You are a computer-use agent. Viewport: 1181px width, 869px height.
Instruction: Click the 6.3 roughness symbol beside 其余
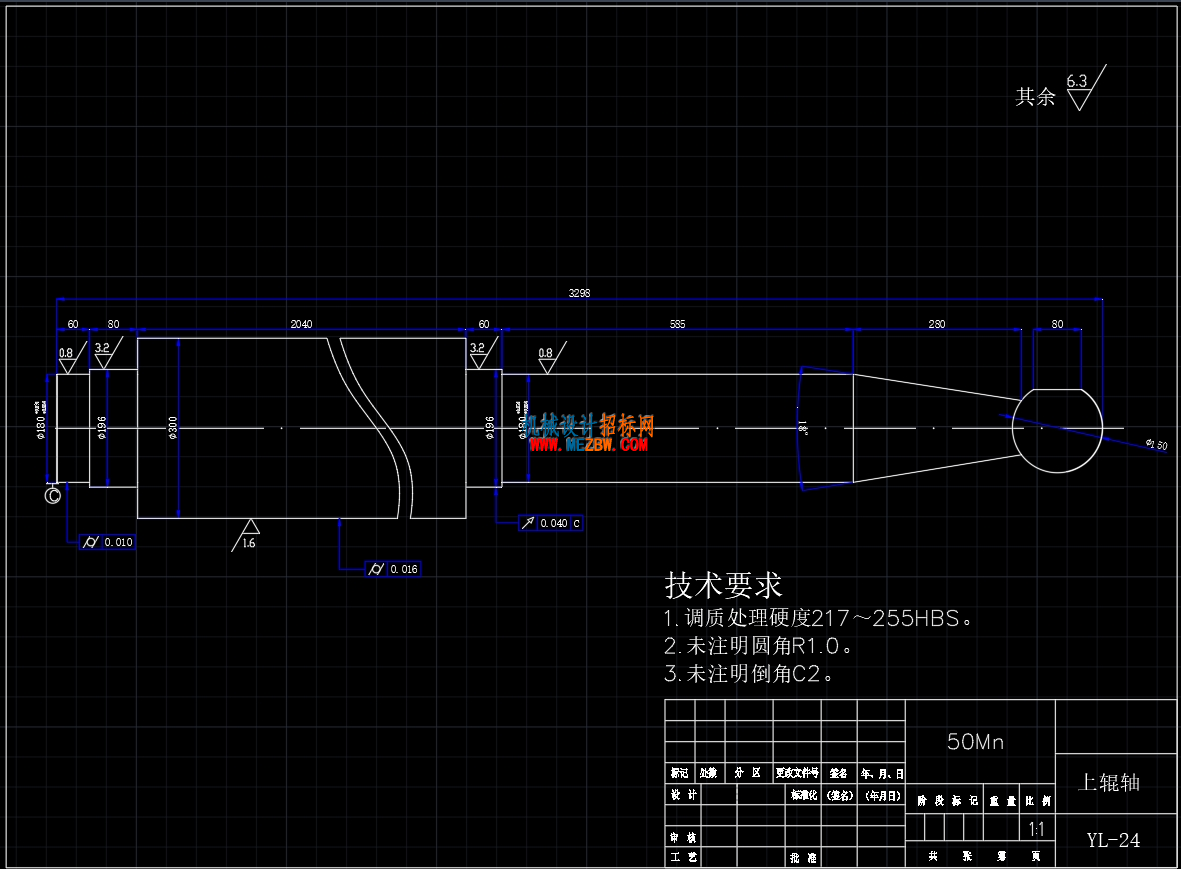tap(1085, 89)
